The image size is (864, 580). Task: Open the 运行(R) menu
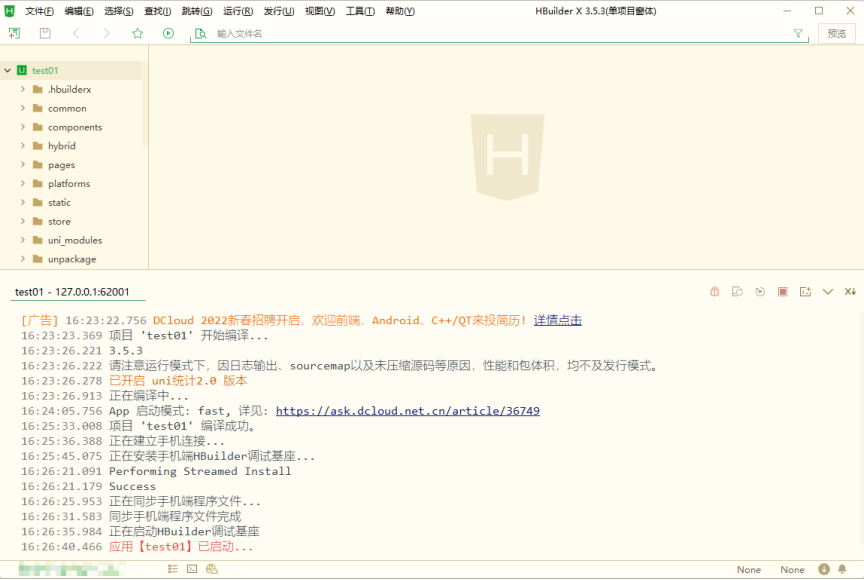click(x=238, y=11)
